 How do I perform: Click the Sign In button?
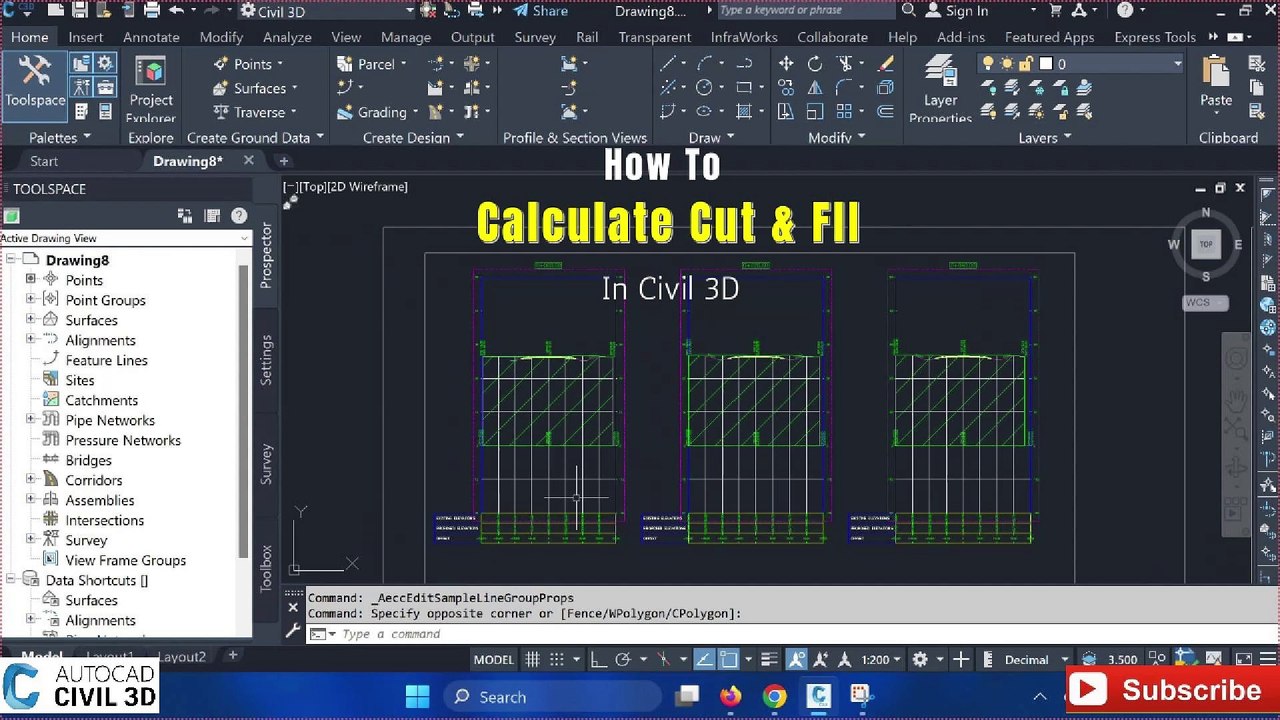(x=956, y=11)
